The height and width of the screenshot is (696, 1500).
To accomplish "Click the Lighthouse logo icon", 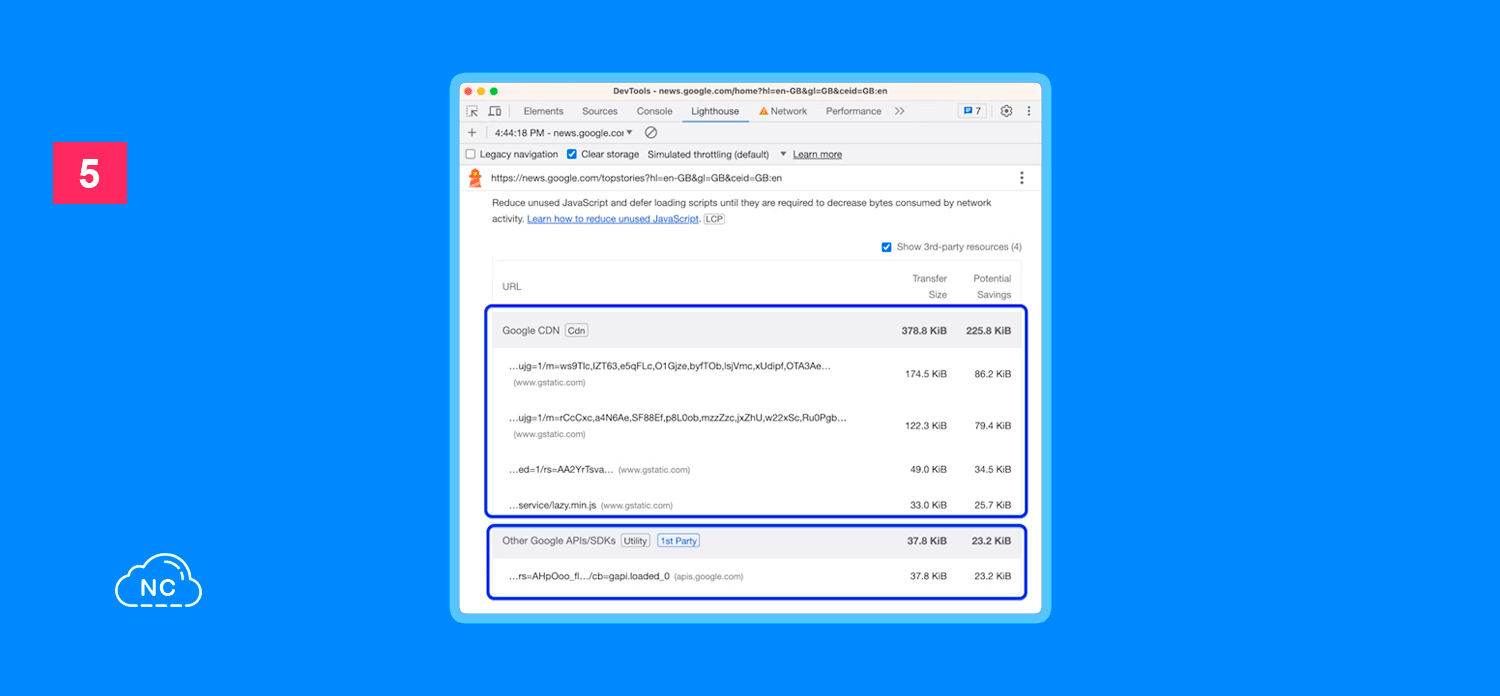I will (x=475, y=178).
